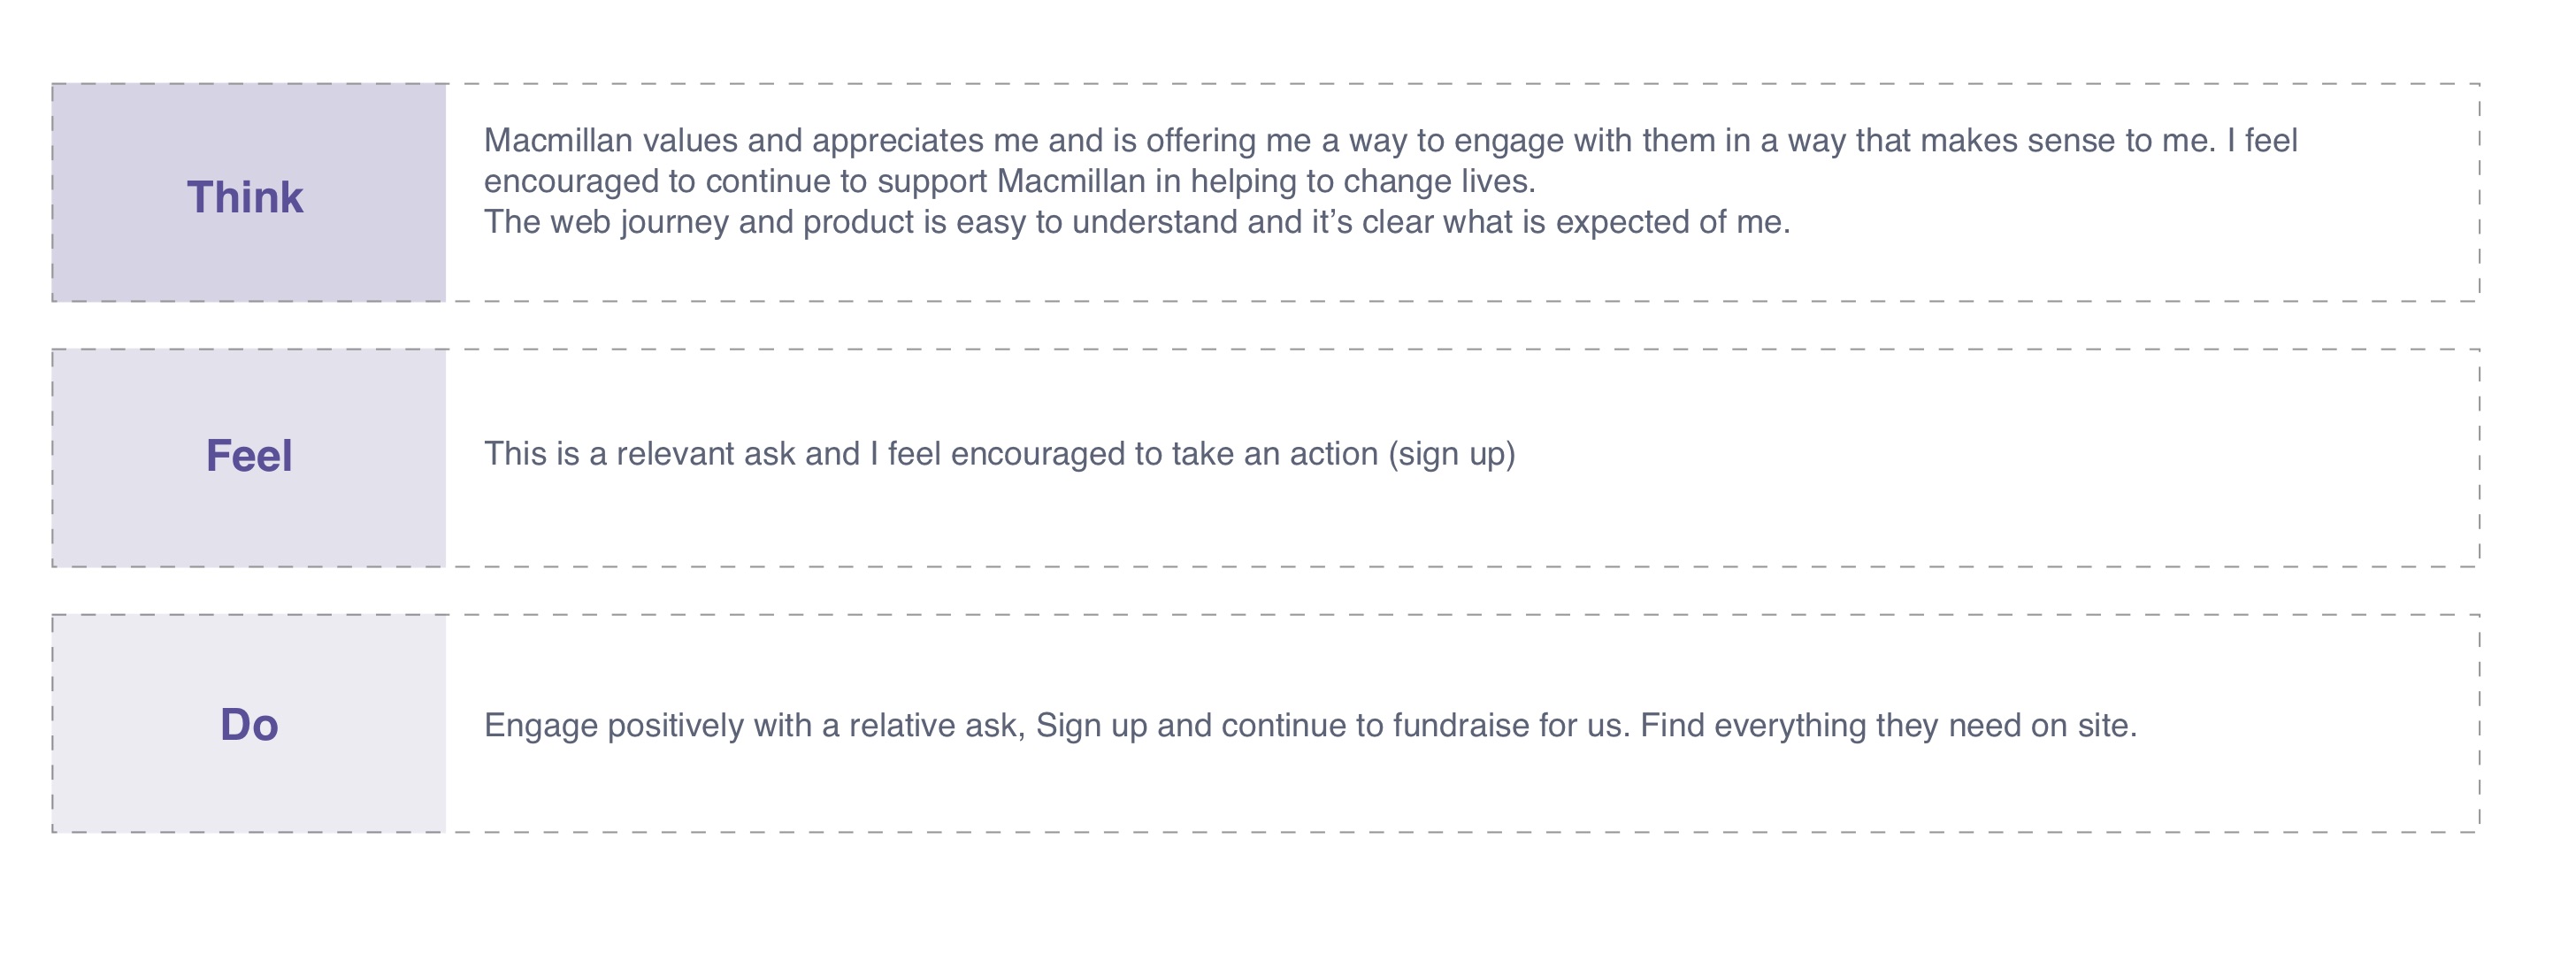Image resolution: width=2576 pixels, height=977 pixels.
Task: Click the Think label box
Action: [249, 193]
